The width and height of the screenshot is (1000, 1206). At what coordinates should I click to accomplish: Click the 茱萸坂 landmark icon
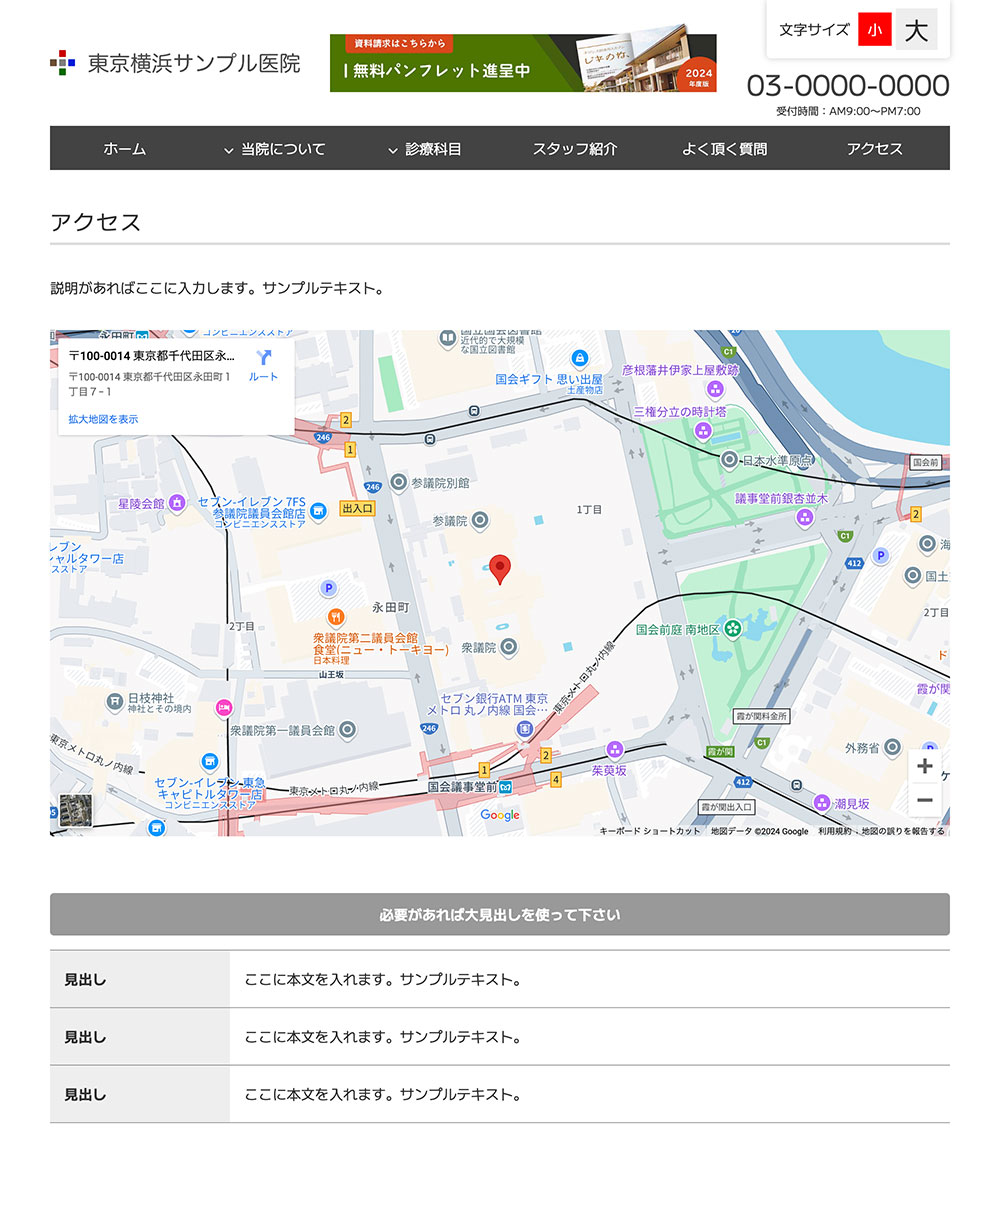coord(615,750)
